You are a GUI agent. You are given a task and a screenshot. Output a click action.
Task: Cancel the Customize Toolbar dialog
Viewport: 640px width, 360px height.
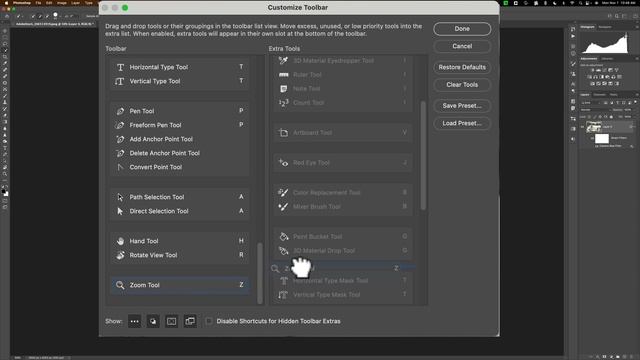point(462,46)
